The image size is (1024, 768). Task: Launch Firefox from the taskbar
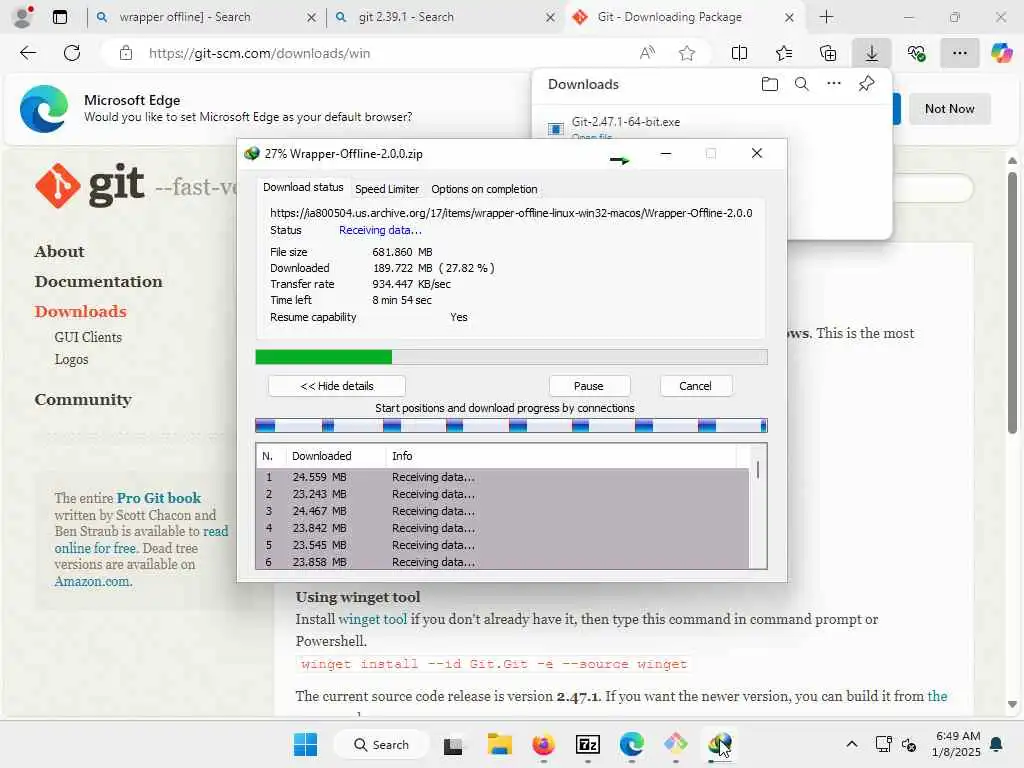(543, 744)
